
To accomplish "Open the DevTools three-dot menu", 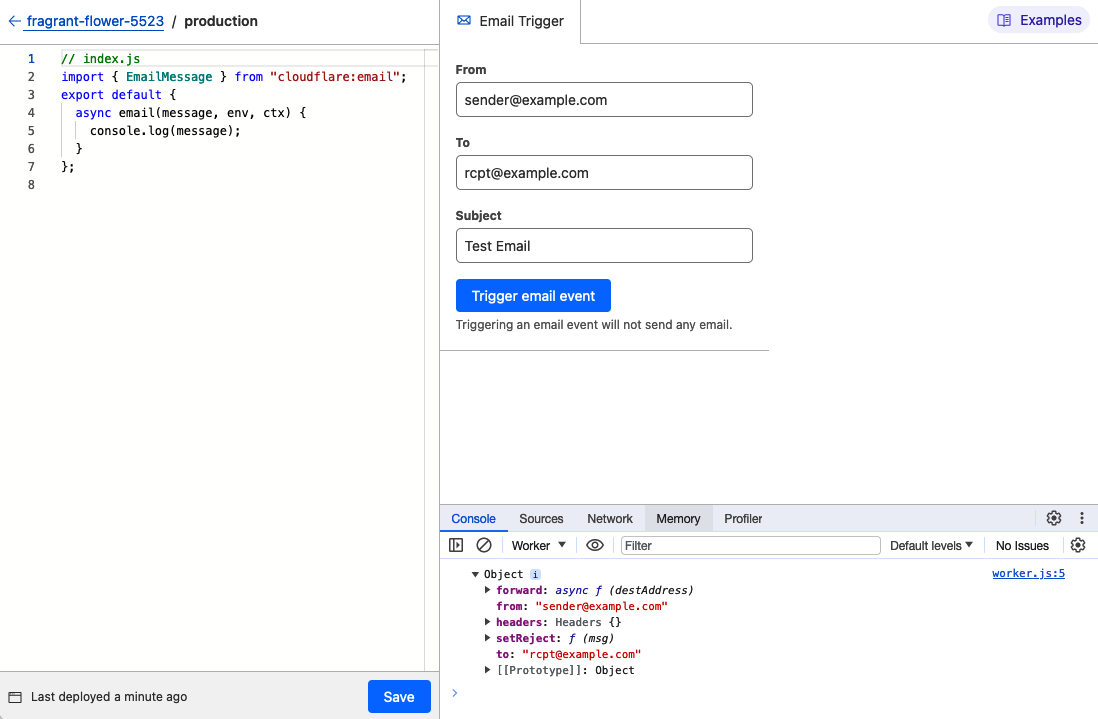I will click(1082, 518).
